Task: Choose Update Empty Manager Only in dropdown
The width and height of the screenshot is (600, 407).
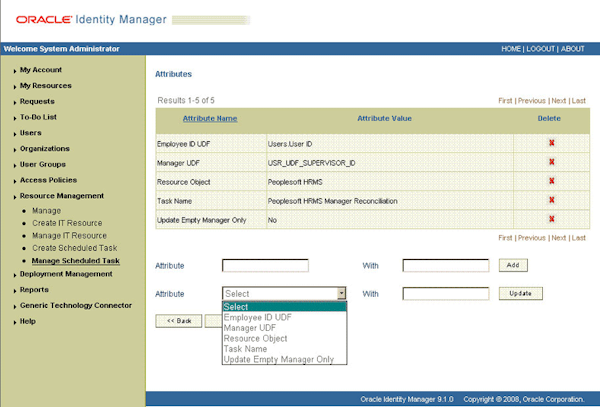Action: point(284,360)
